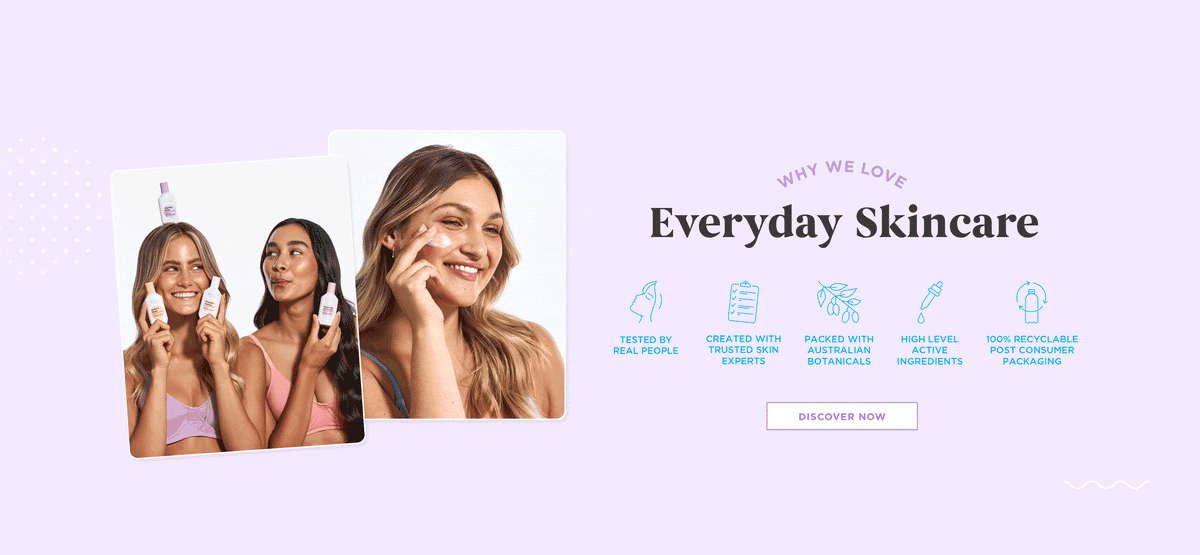Click 'Created with Trusted Skin Experts' text

click(743, 350)
